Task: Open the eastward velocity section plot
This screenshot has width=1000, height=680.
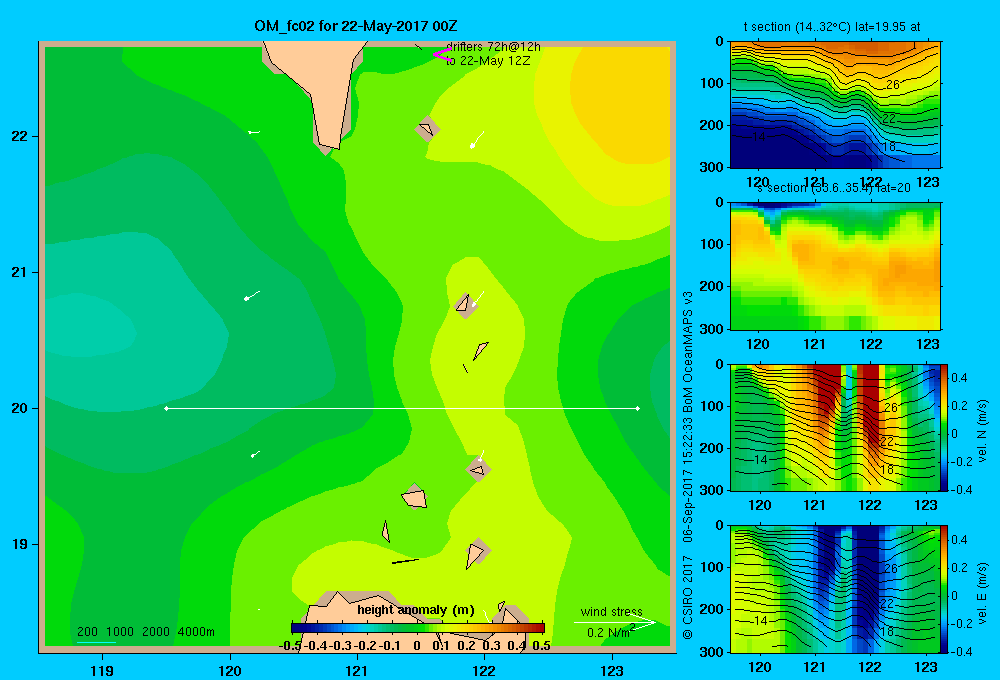Action: click(835, 589)
